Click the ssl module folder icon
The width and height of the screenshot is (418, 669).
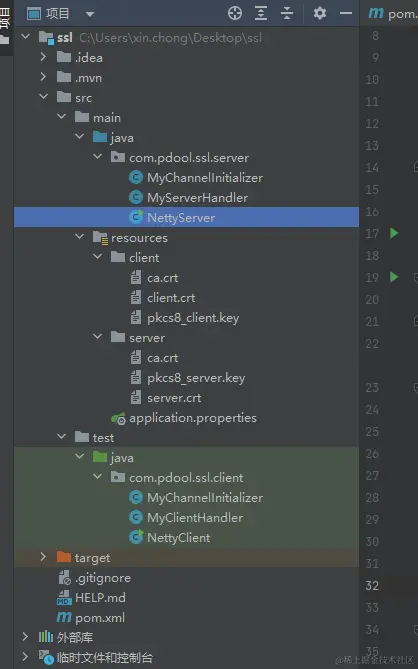(46, 38)
